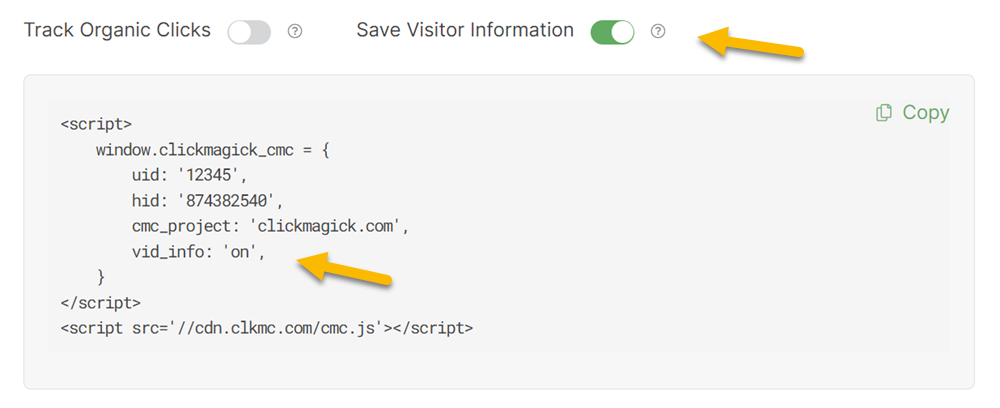Viewport: 1000px width, 408px height.
Task: Click the yellow arrow pointing at vid_info
Action: coord(345,268)
